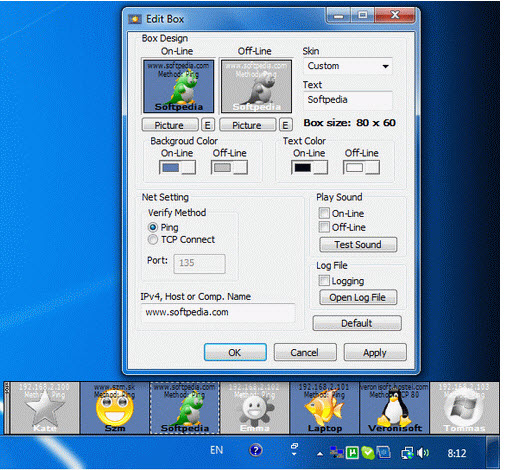Select the Veronisoft penguin box
Screen dimensions: 507x470
[395, 408]
